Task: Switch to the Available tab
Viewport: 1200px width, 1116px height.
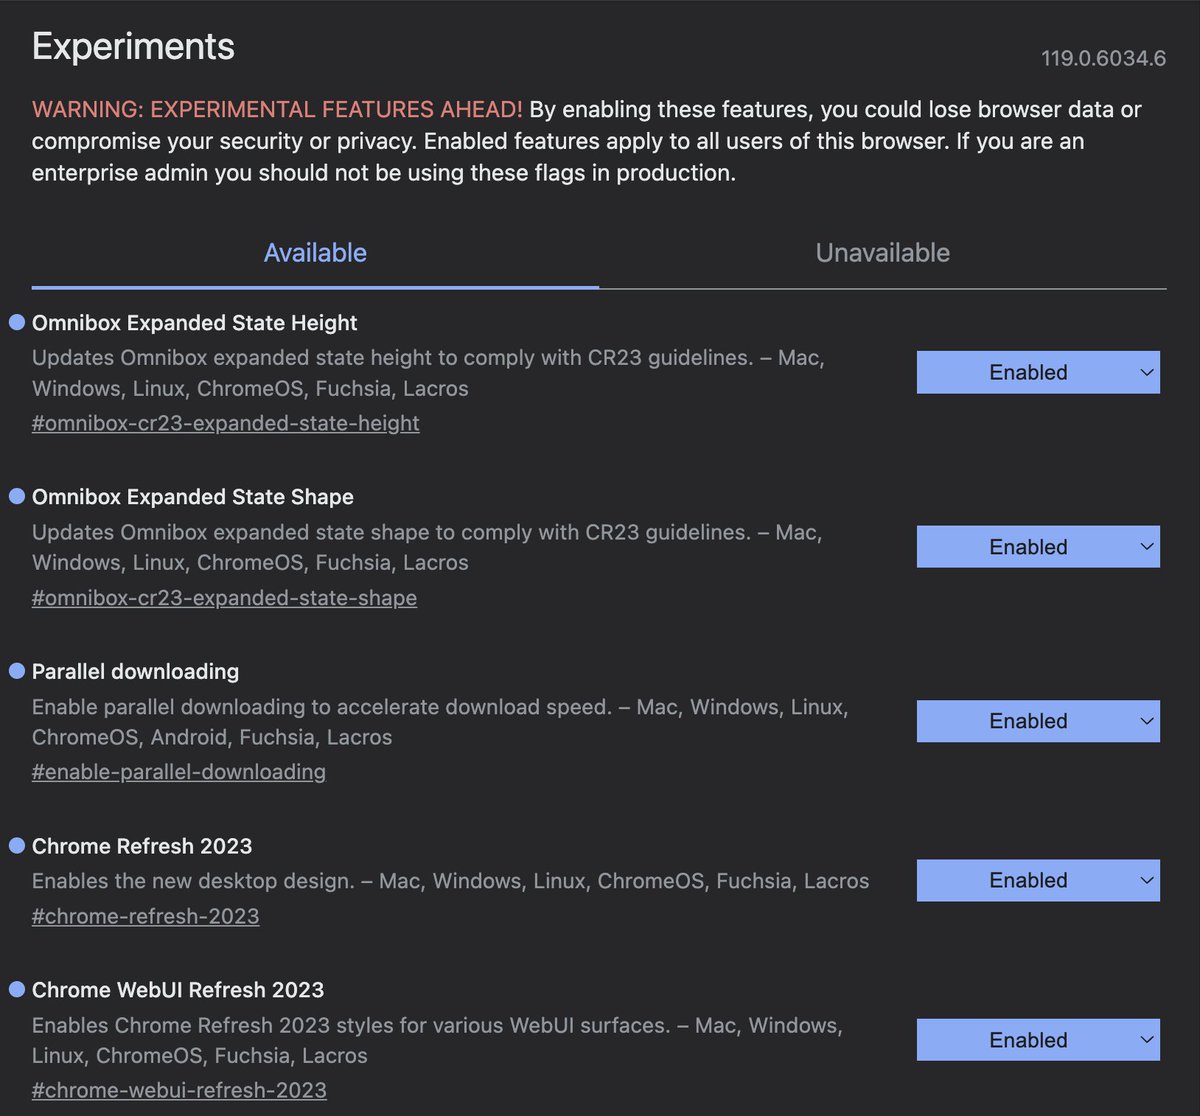Action: click(315, 253)
